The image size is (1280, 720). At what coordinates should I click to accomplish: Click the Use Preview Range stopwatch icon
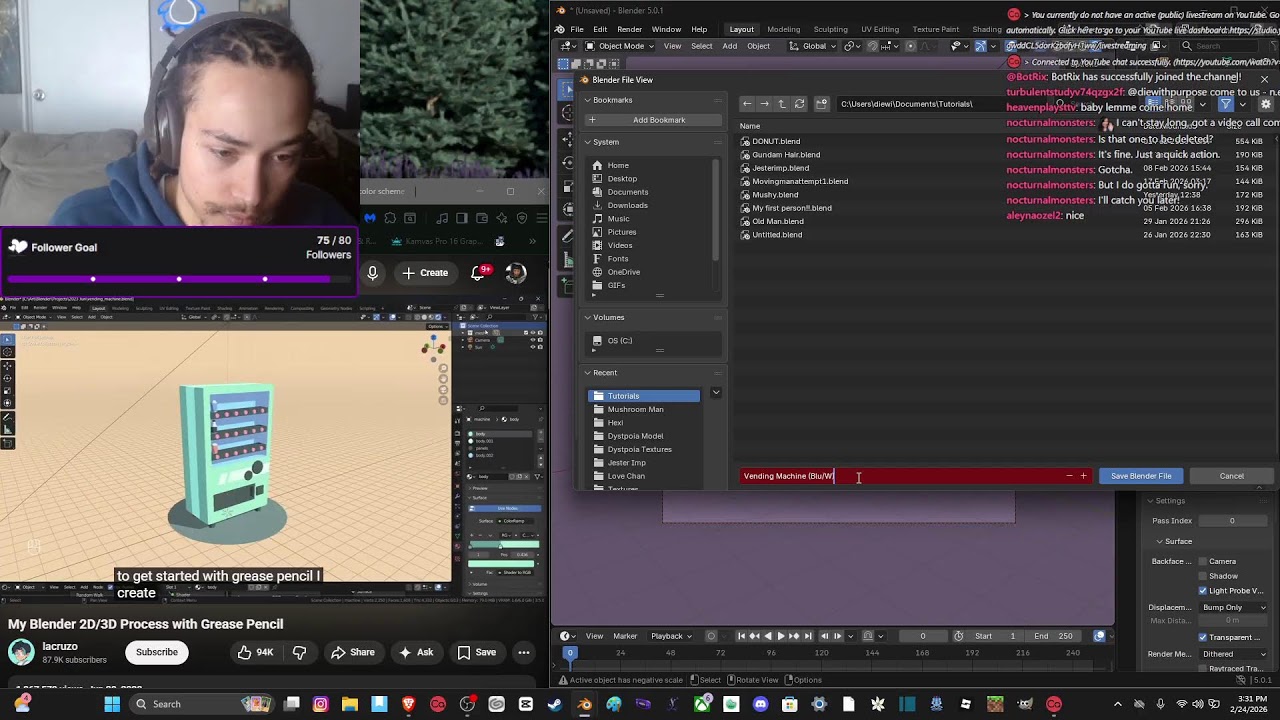click(x=959, y=636)
